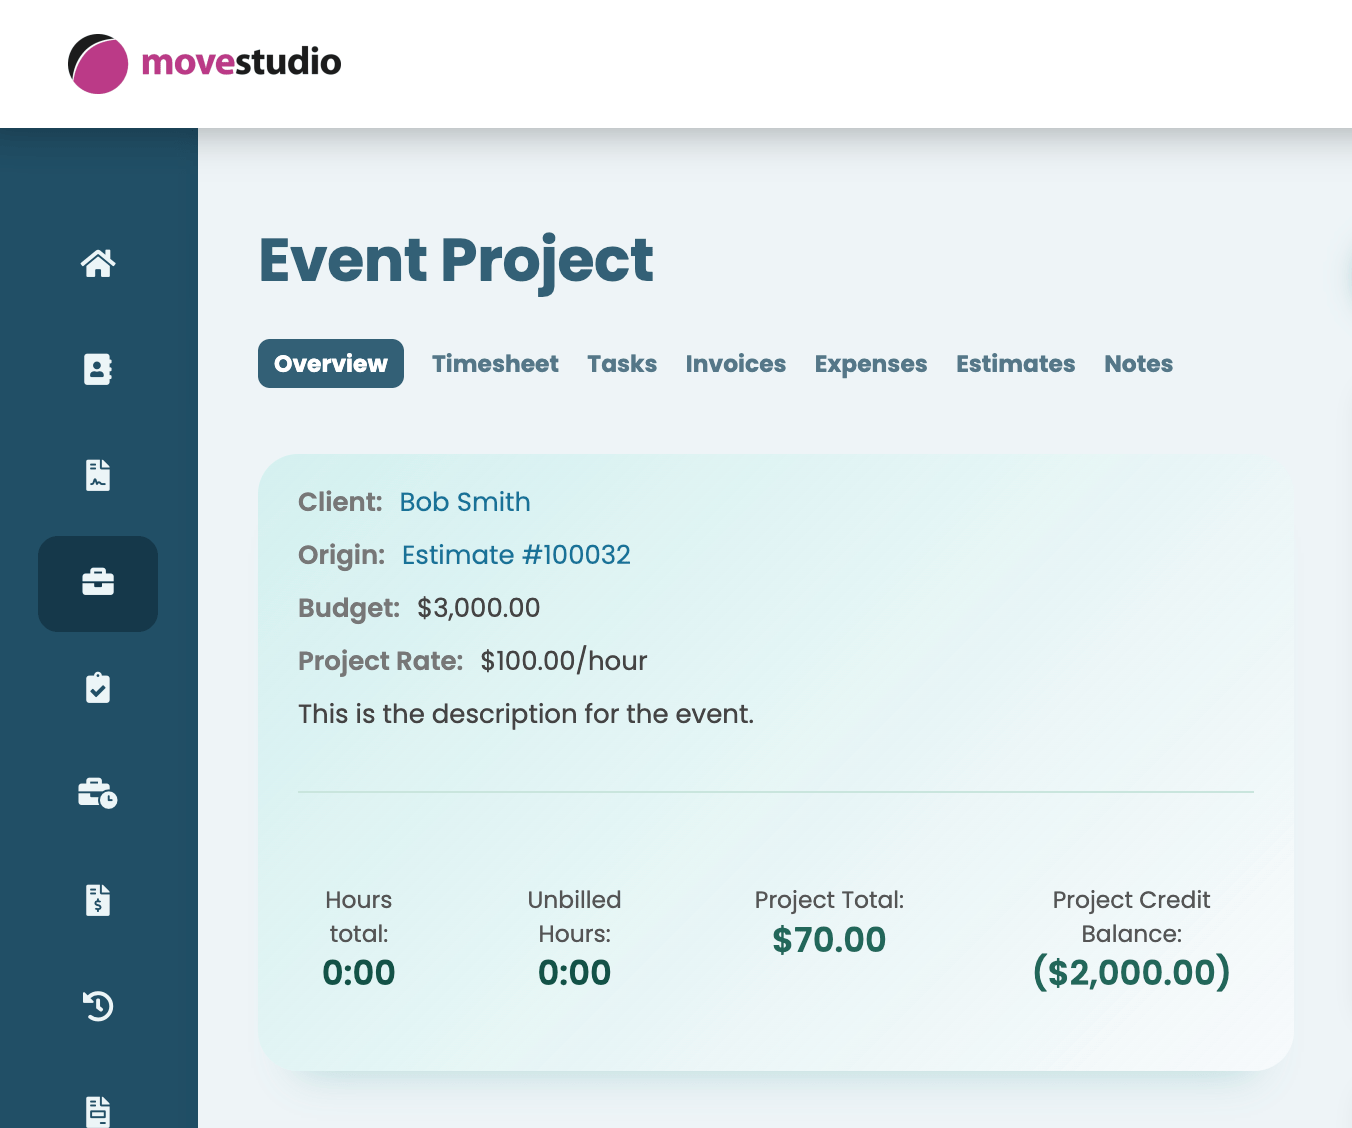Open the briefcase with clock icon
The width and height of the screenshot is (1352, 1128).
[x=98, y=794]
